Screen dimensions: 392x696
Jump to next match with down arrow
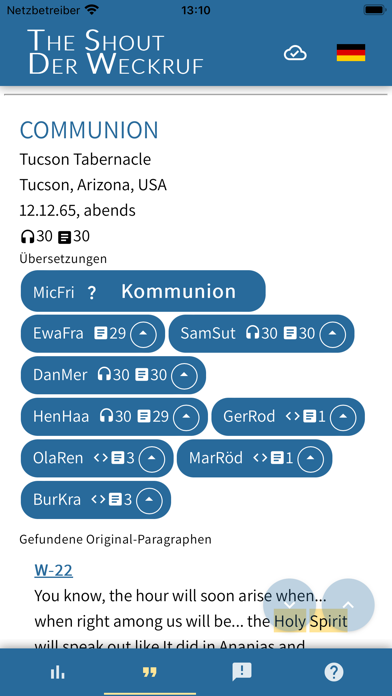(x=289, y=605)
